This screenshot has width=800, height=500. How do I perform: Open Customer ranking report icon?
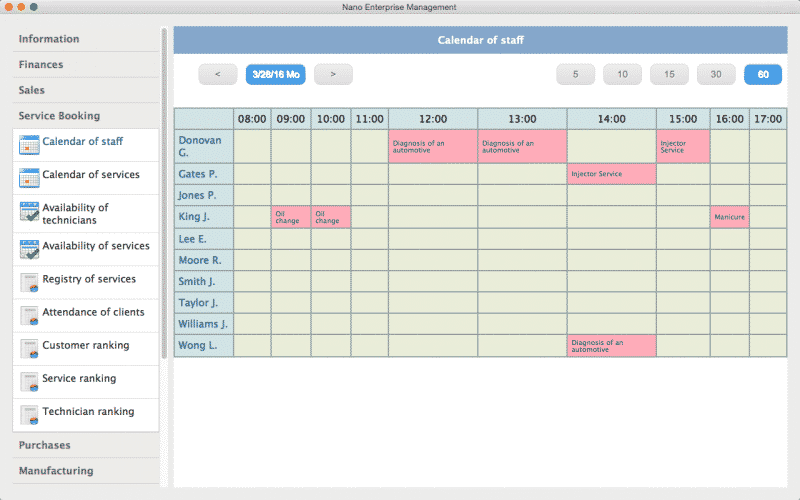(29, 348)
